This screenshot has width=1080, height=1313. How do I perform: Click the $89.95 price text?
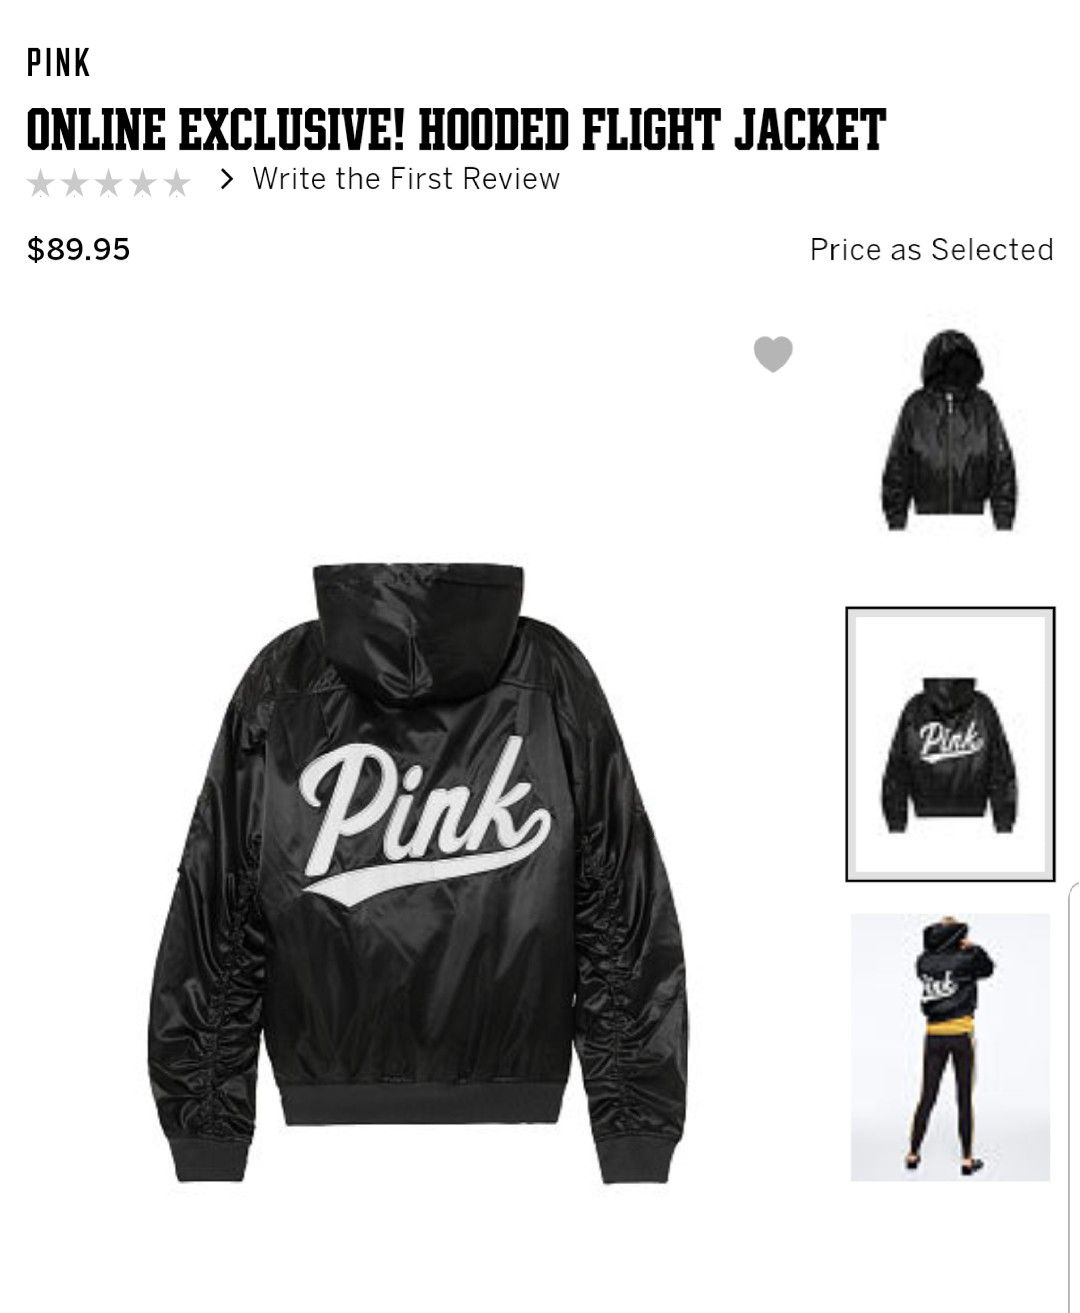pyautogui.click(x=79, y=249)
